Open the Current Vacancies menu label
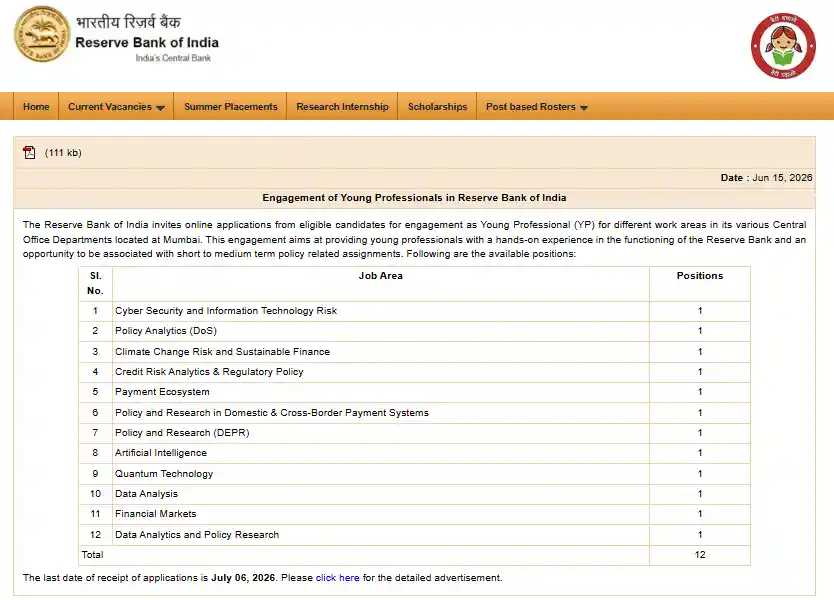This screenshot has height=600, width=834. 110,106
